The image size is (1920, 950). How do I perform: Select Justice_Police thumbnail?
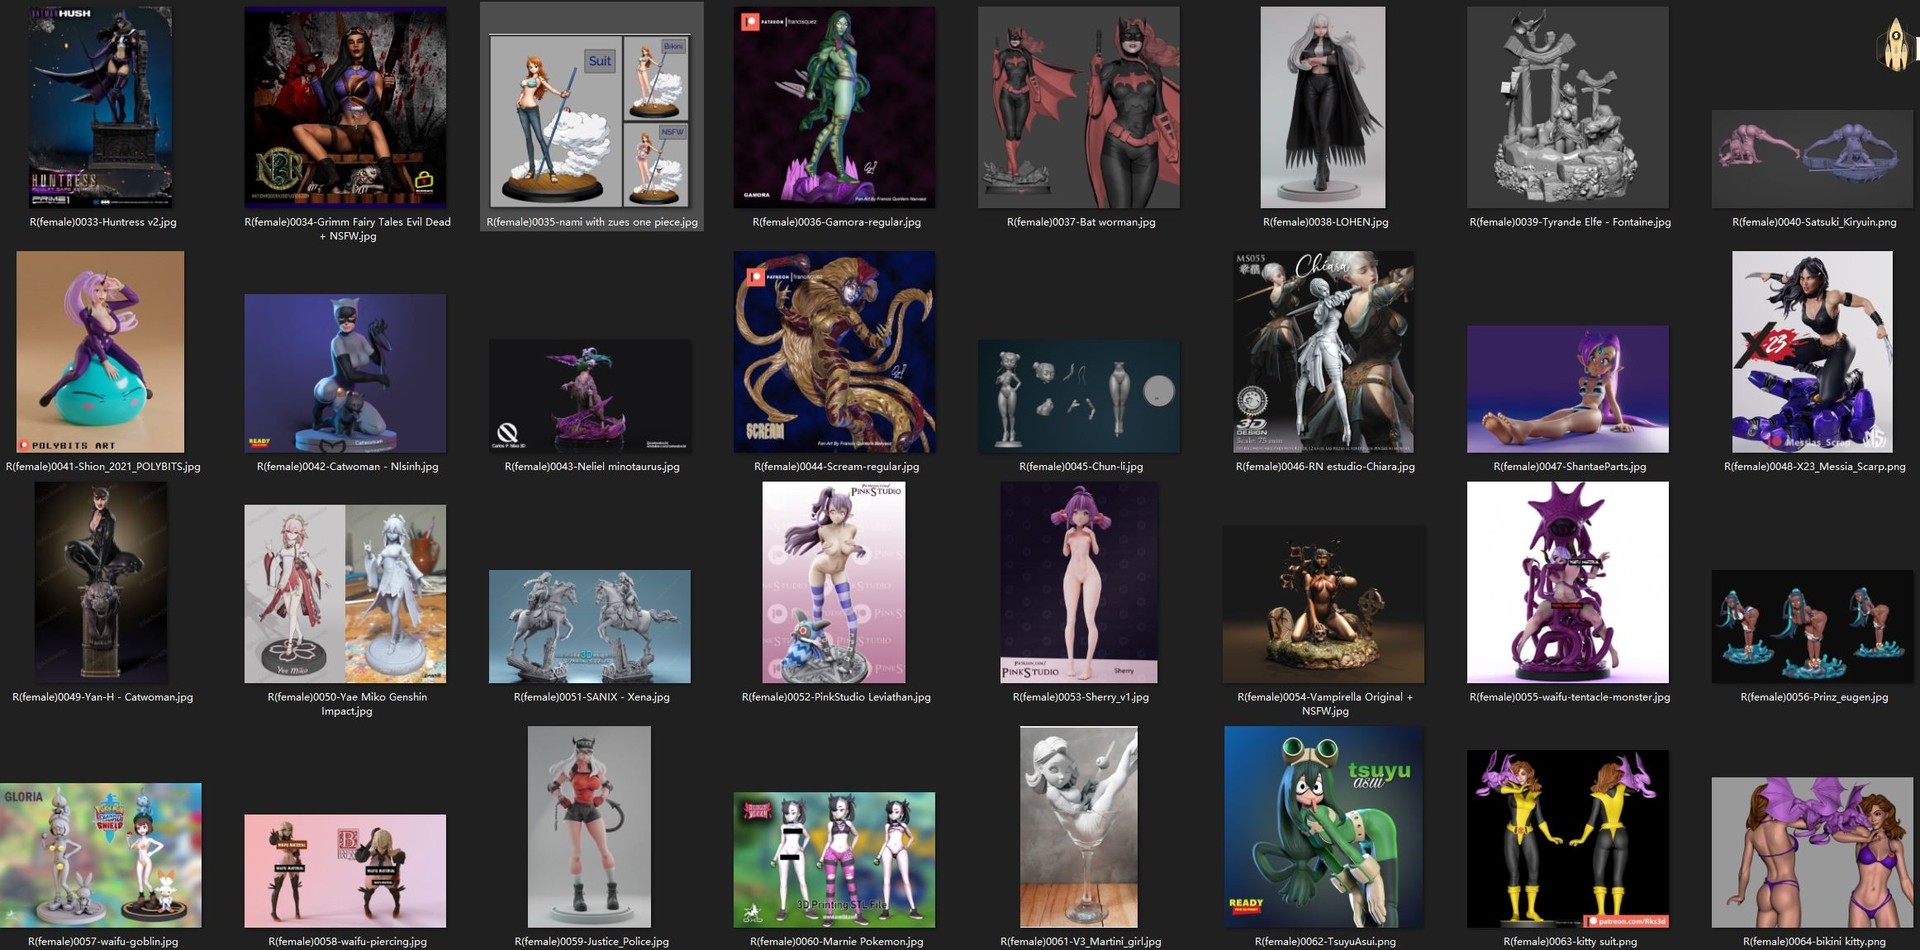pos(590,827)
